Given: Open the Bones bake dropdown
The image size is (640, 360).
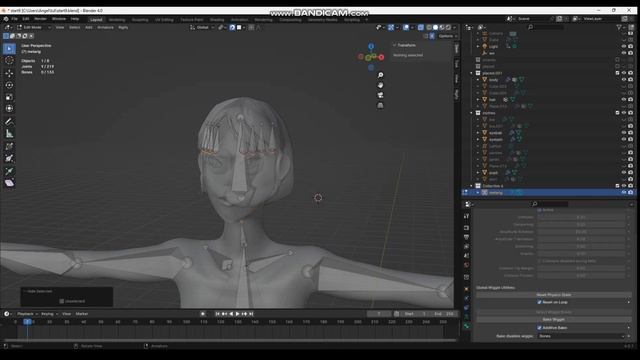Looking at the screenshot, I should click(581, 336).
